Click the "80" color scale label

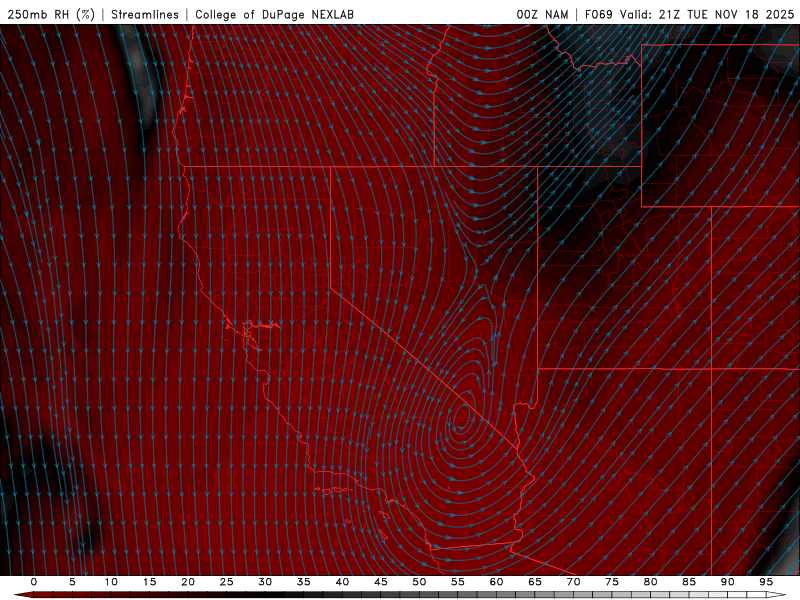pyautogui.click(x=650, y=582)
